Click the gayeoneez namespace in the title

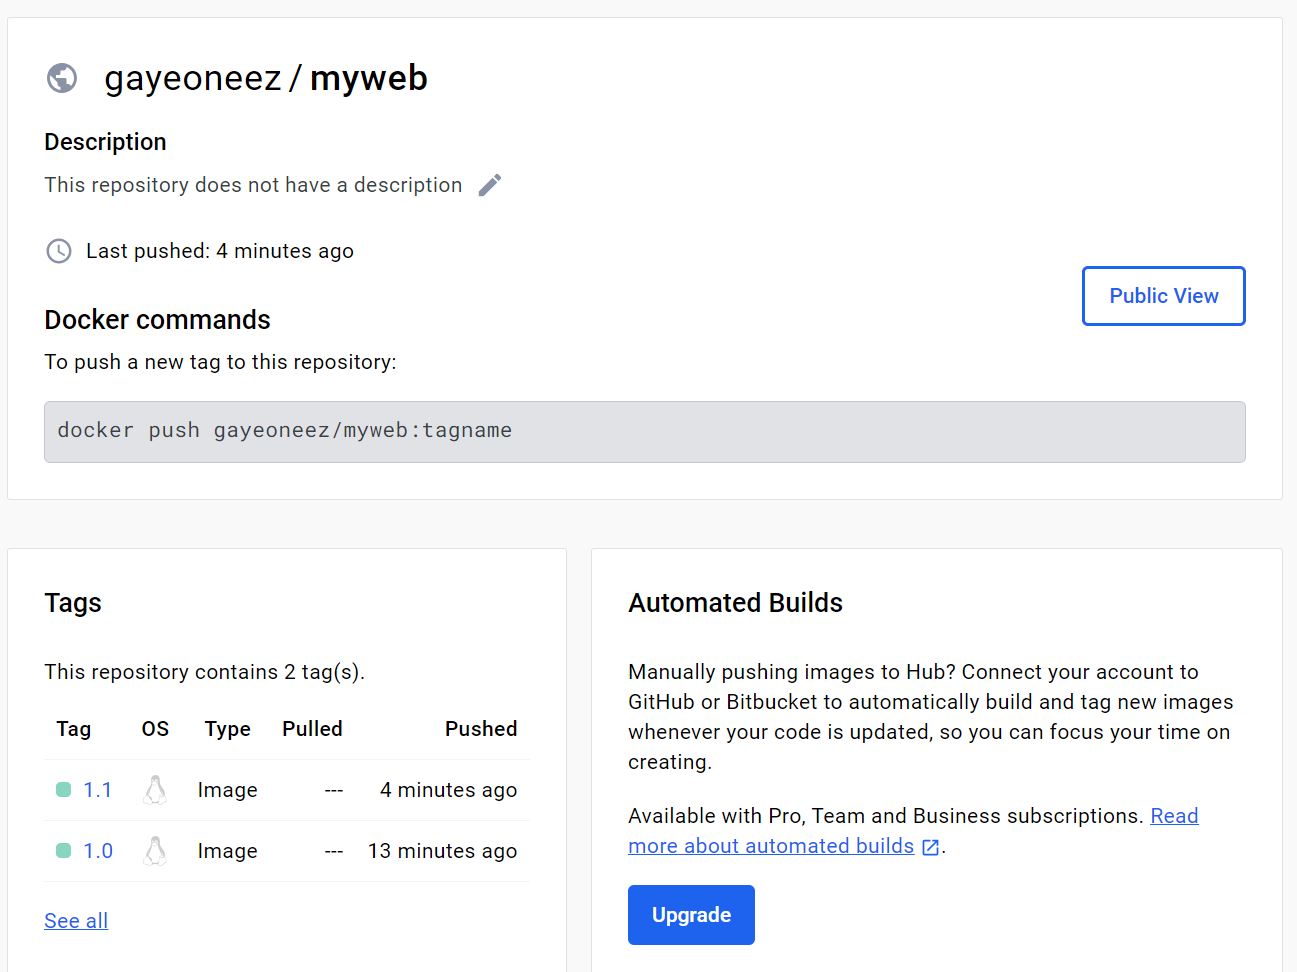tap(192, 78)
